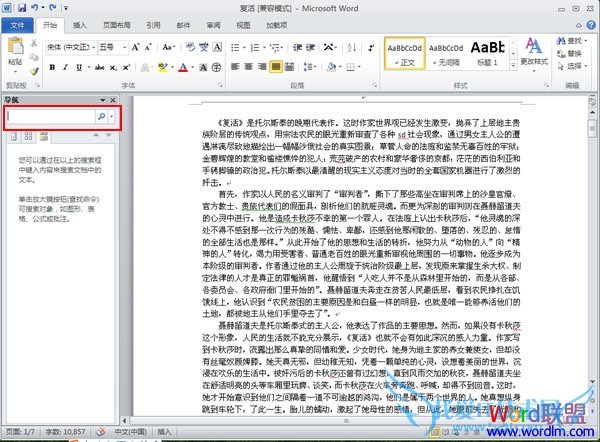Switch to the 视图 View tab

pos(243,25)
